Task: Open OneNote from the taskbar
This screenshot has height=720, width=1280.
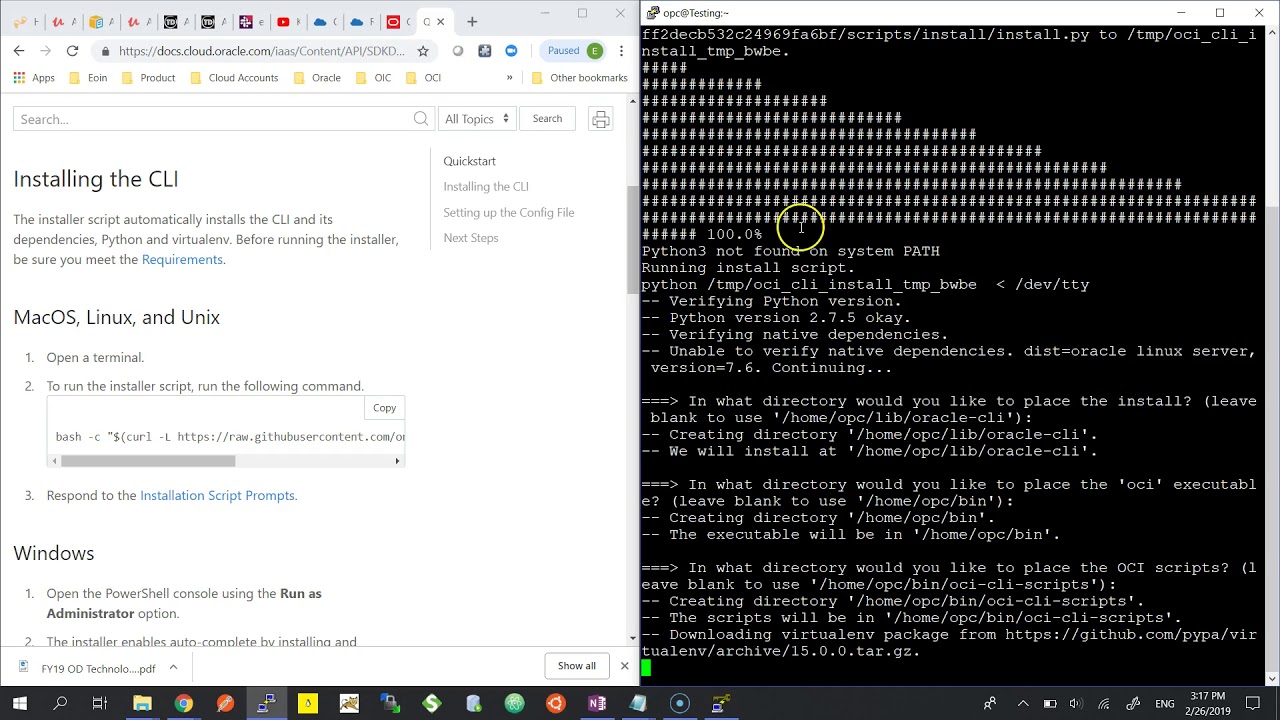Action: pyautogui.click(x=597, y=704)
